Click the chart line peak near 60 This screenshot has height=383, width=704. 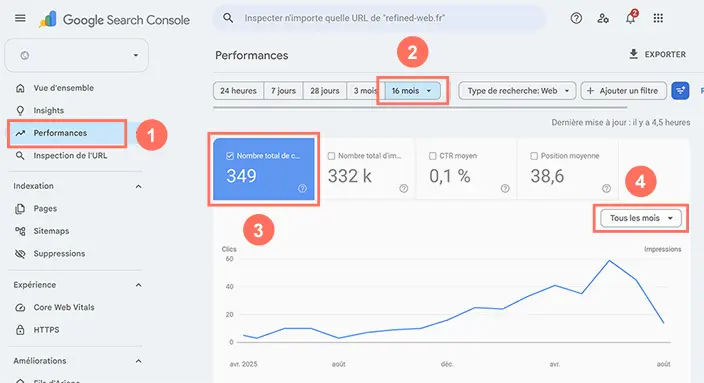pyautogui.click(x=609, y=261)
